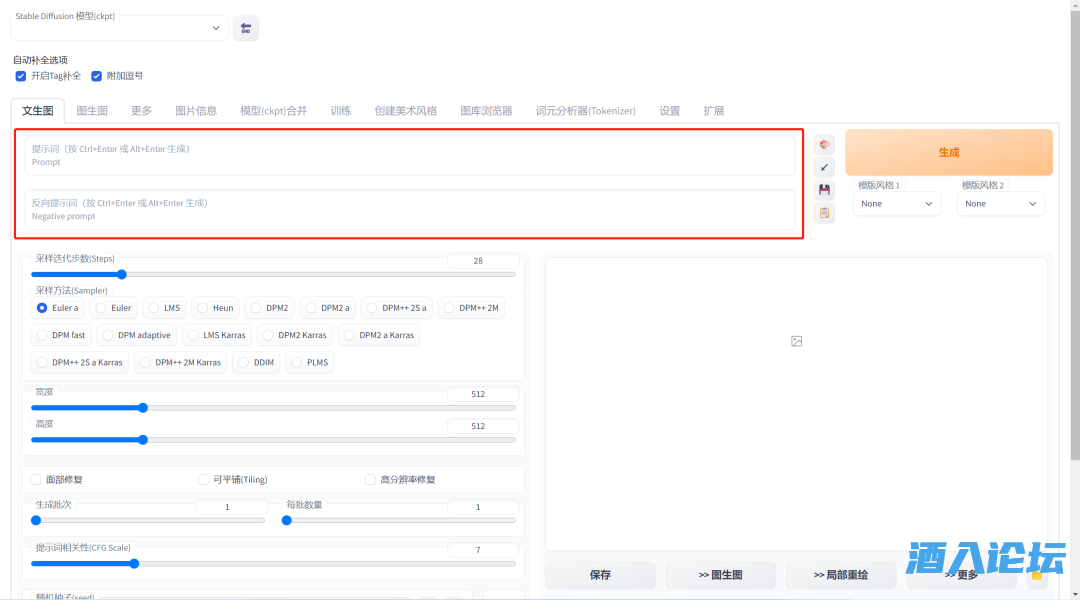Expand the 模版风格 1 dropdown
The image size is (1080, 600).
click(897, 204)
